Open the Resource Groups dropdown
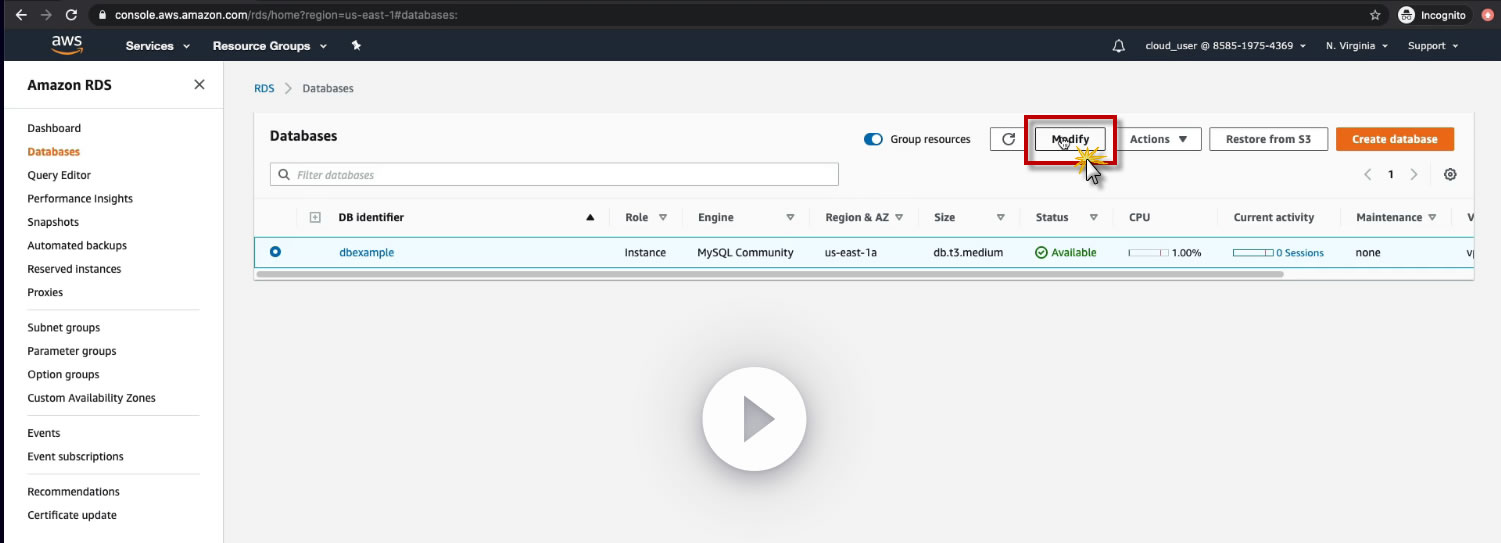1501x543 pixels. pyautogui.click(x=269, y=46)
